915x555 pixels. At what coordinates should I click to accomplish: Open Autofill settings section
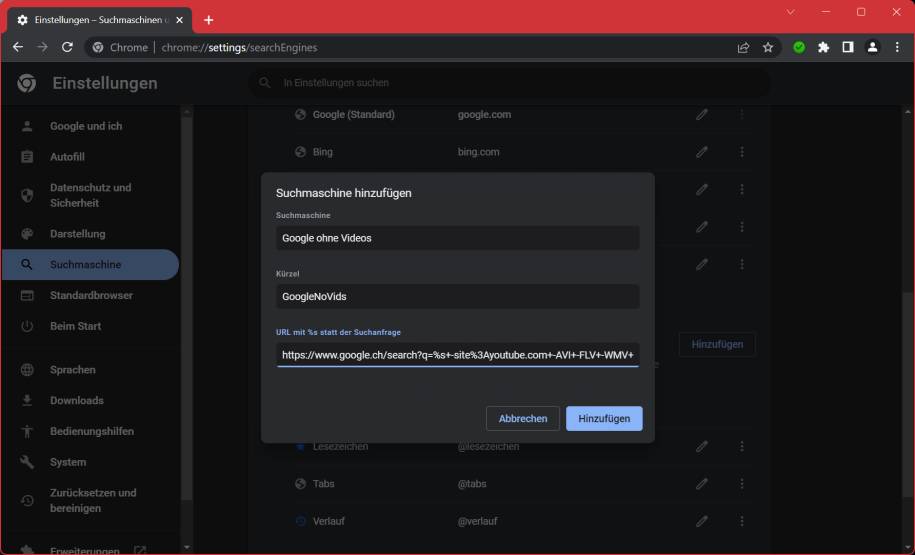(x=67, y=157)
